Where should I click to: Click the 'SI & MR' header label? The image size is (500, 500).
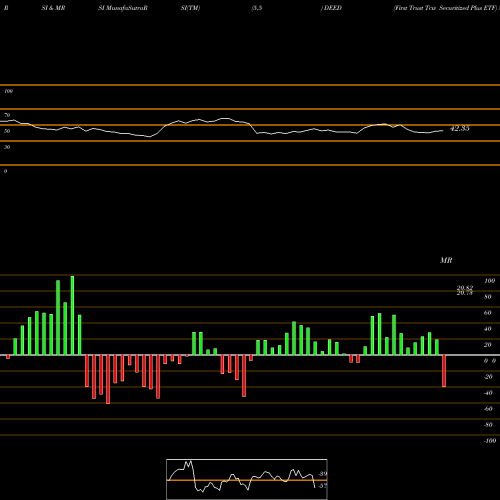tap(53, 8)
